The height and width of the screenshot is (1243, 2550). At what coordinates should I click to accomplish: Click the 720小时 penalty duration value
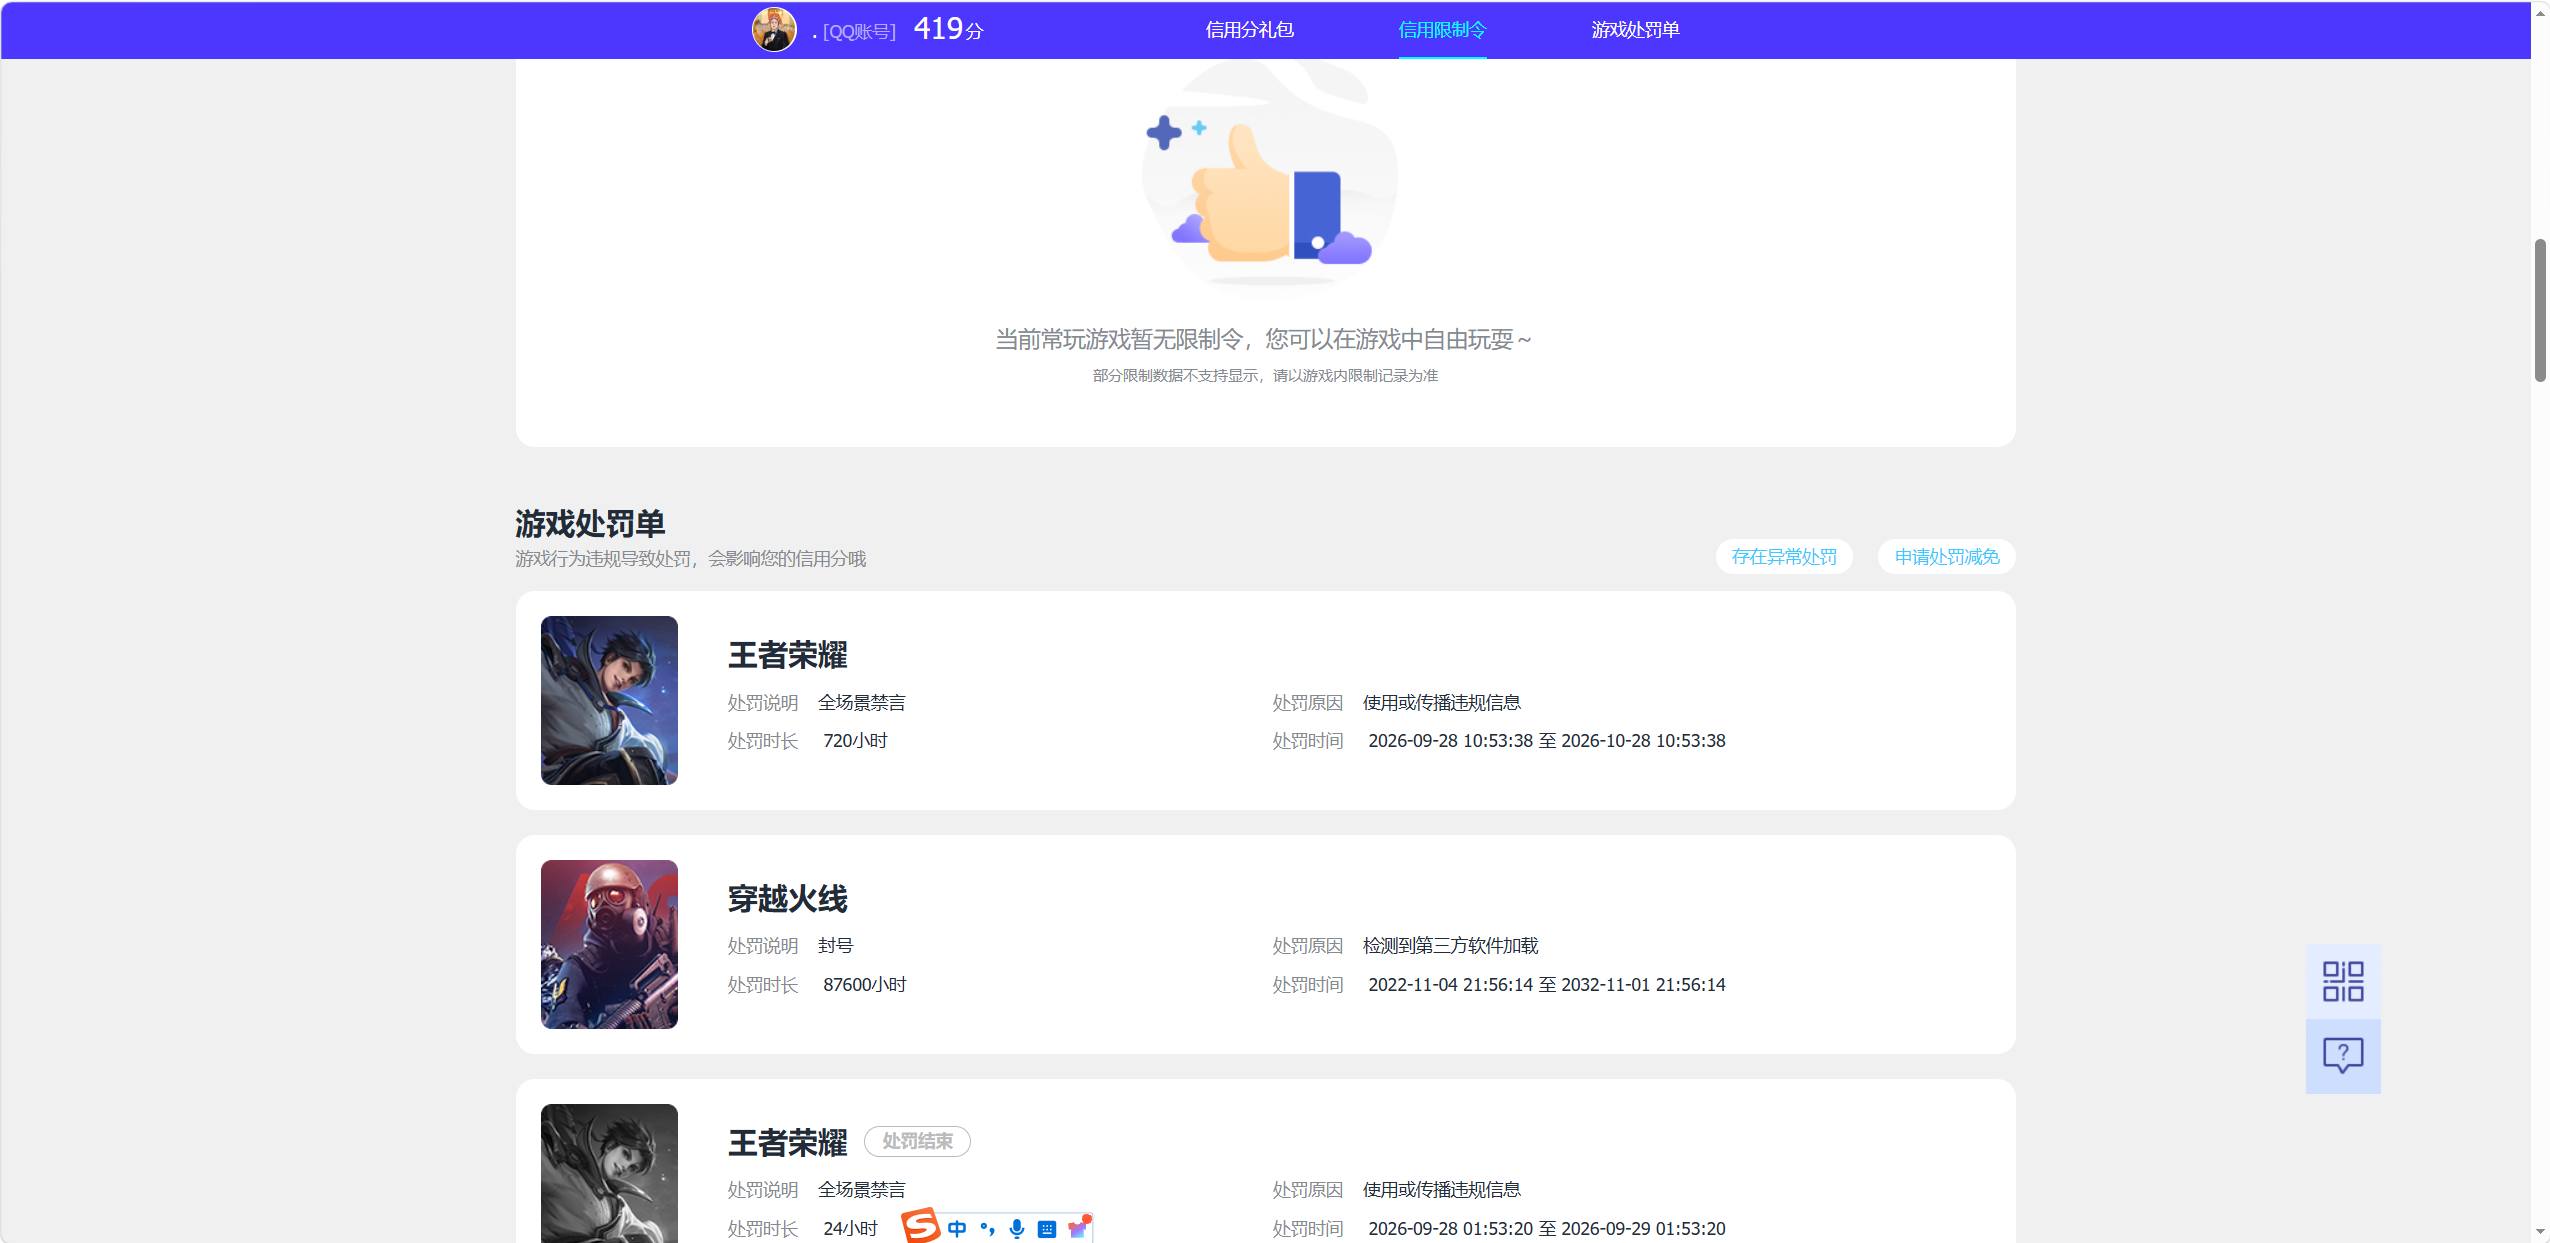click(855, 741)
